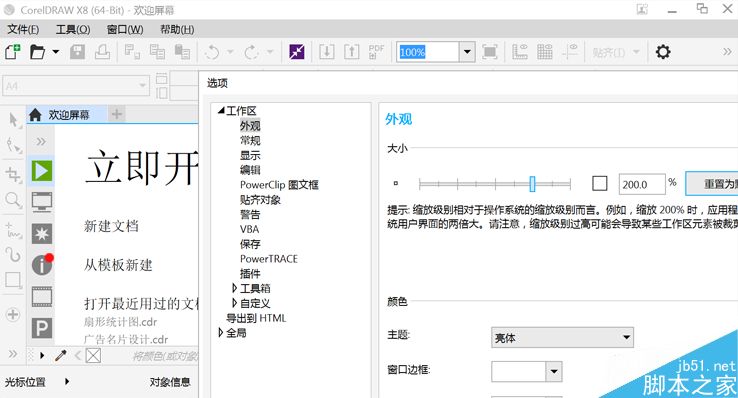
Task: Click the Open folder icon
Action: pos(37,51)
